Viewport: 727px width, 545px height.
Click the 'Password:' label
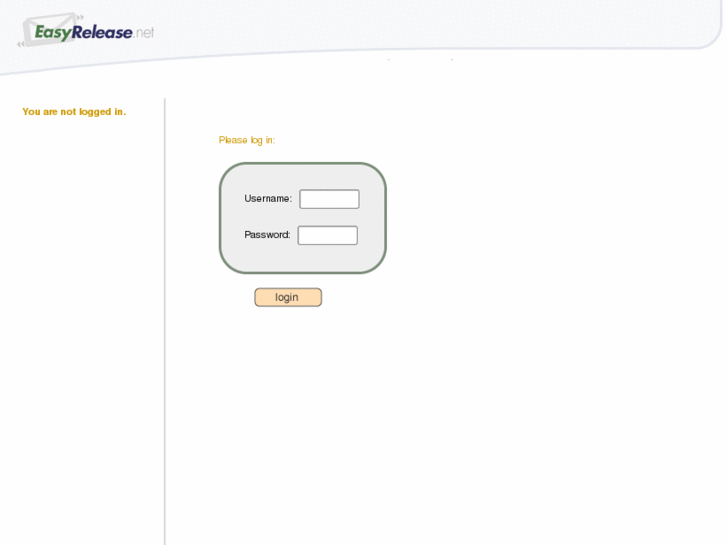pos(267,235)
